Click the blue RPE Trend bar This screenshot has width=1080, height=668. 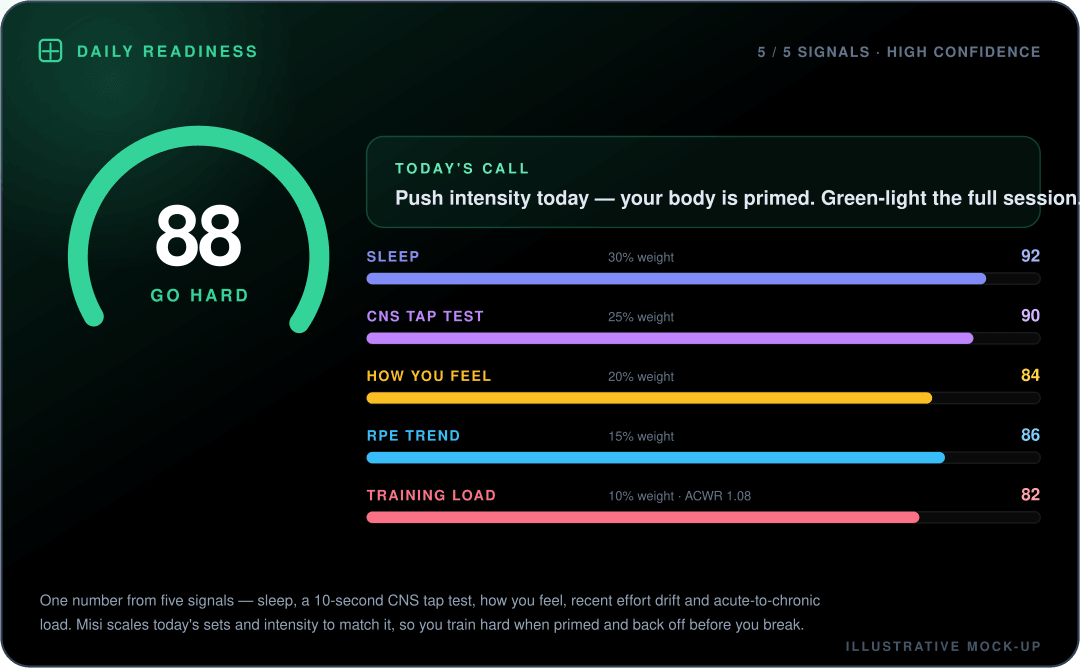tap(656, 458)
